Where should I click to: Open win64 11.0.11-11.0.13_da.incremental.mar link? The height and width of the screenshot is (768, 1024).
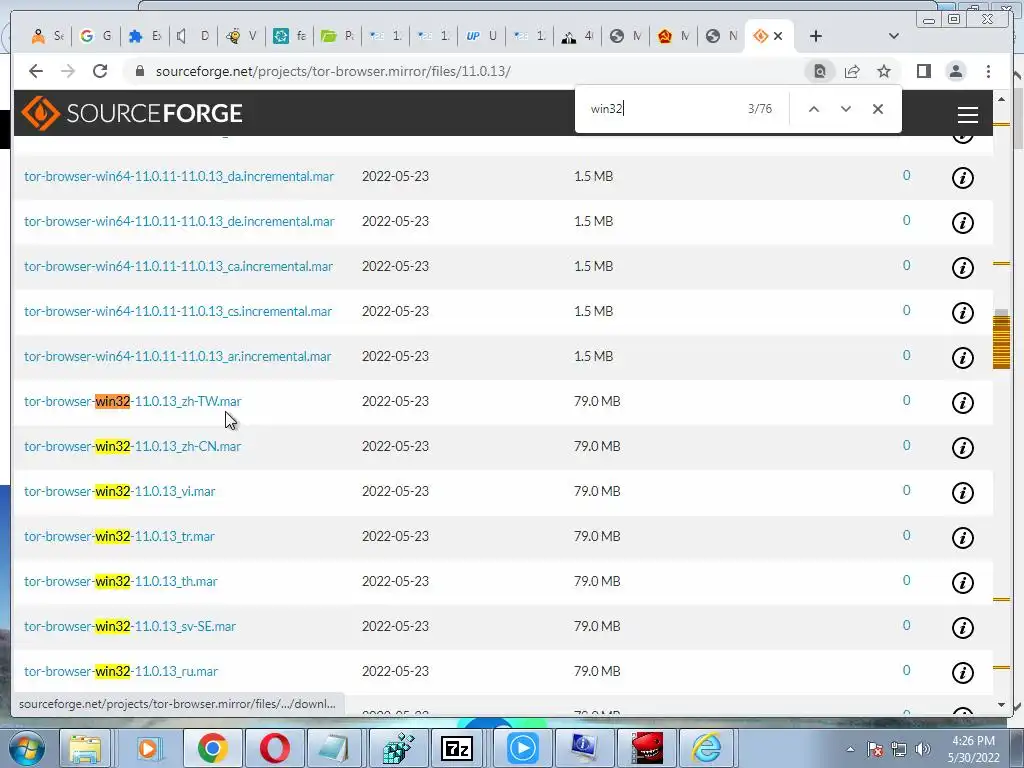click(x=179, y=176)
